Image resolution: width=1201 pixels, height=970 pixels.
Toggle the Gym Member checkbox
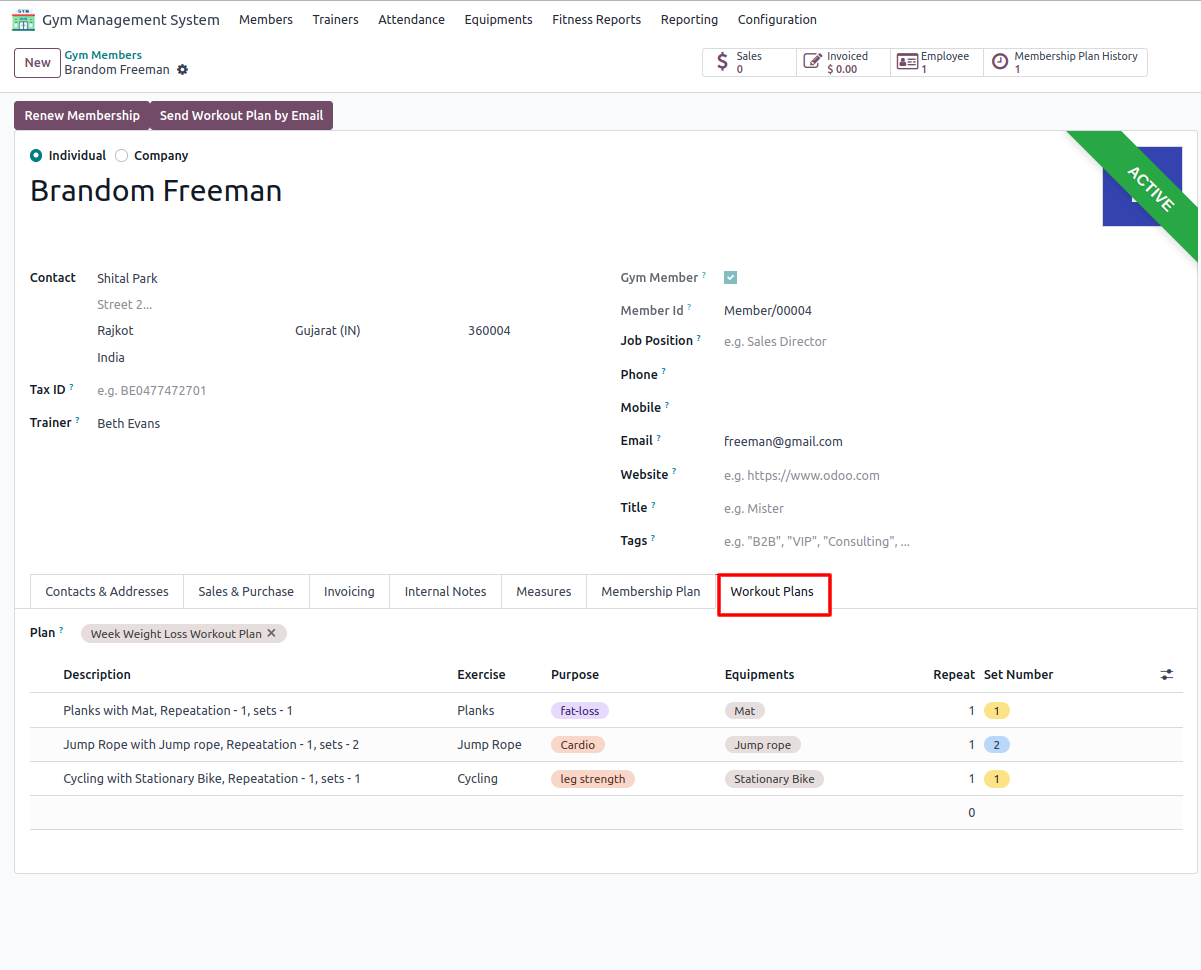coord(731,278)
